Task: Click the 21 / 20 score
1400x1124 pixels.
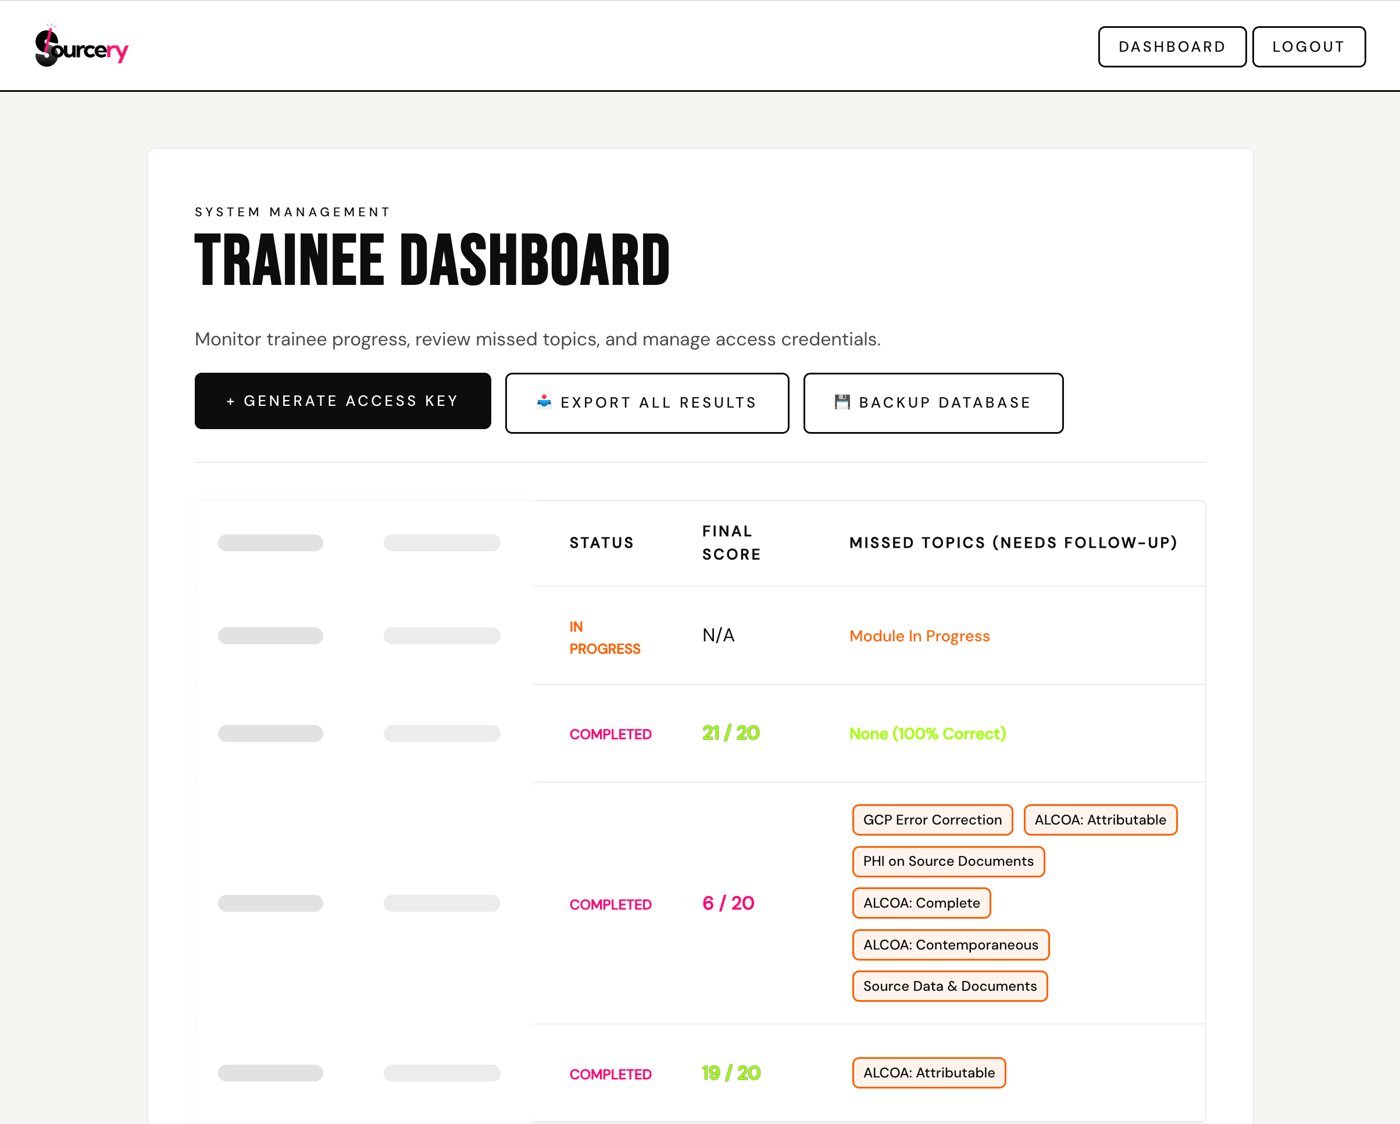Action: point(731,733)
